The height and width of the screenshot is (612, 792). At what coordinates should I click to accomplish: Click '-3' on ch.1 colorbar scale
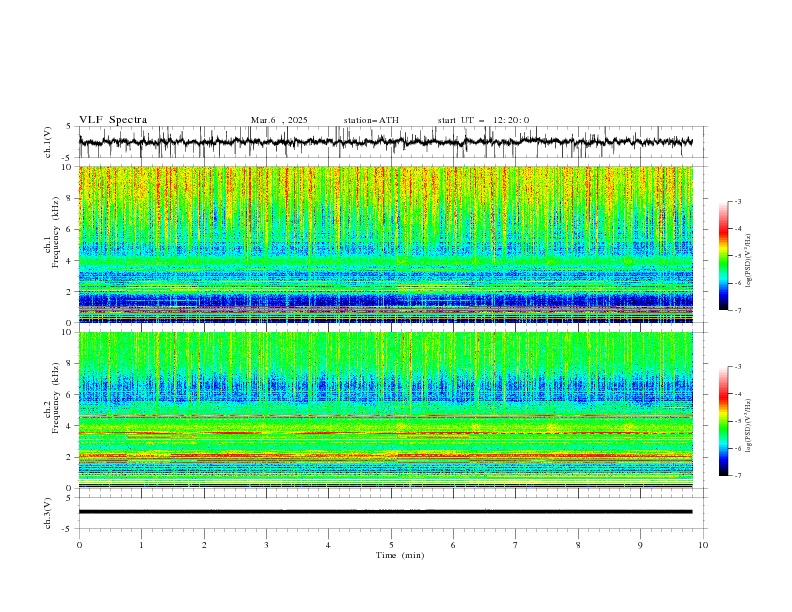(737, 201)
